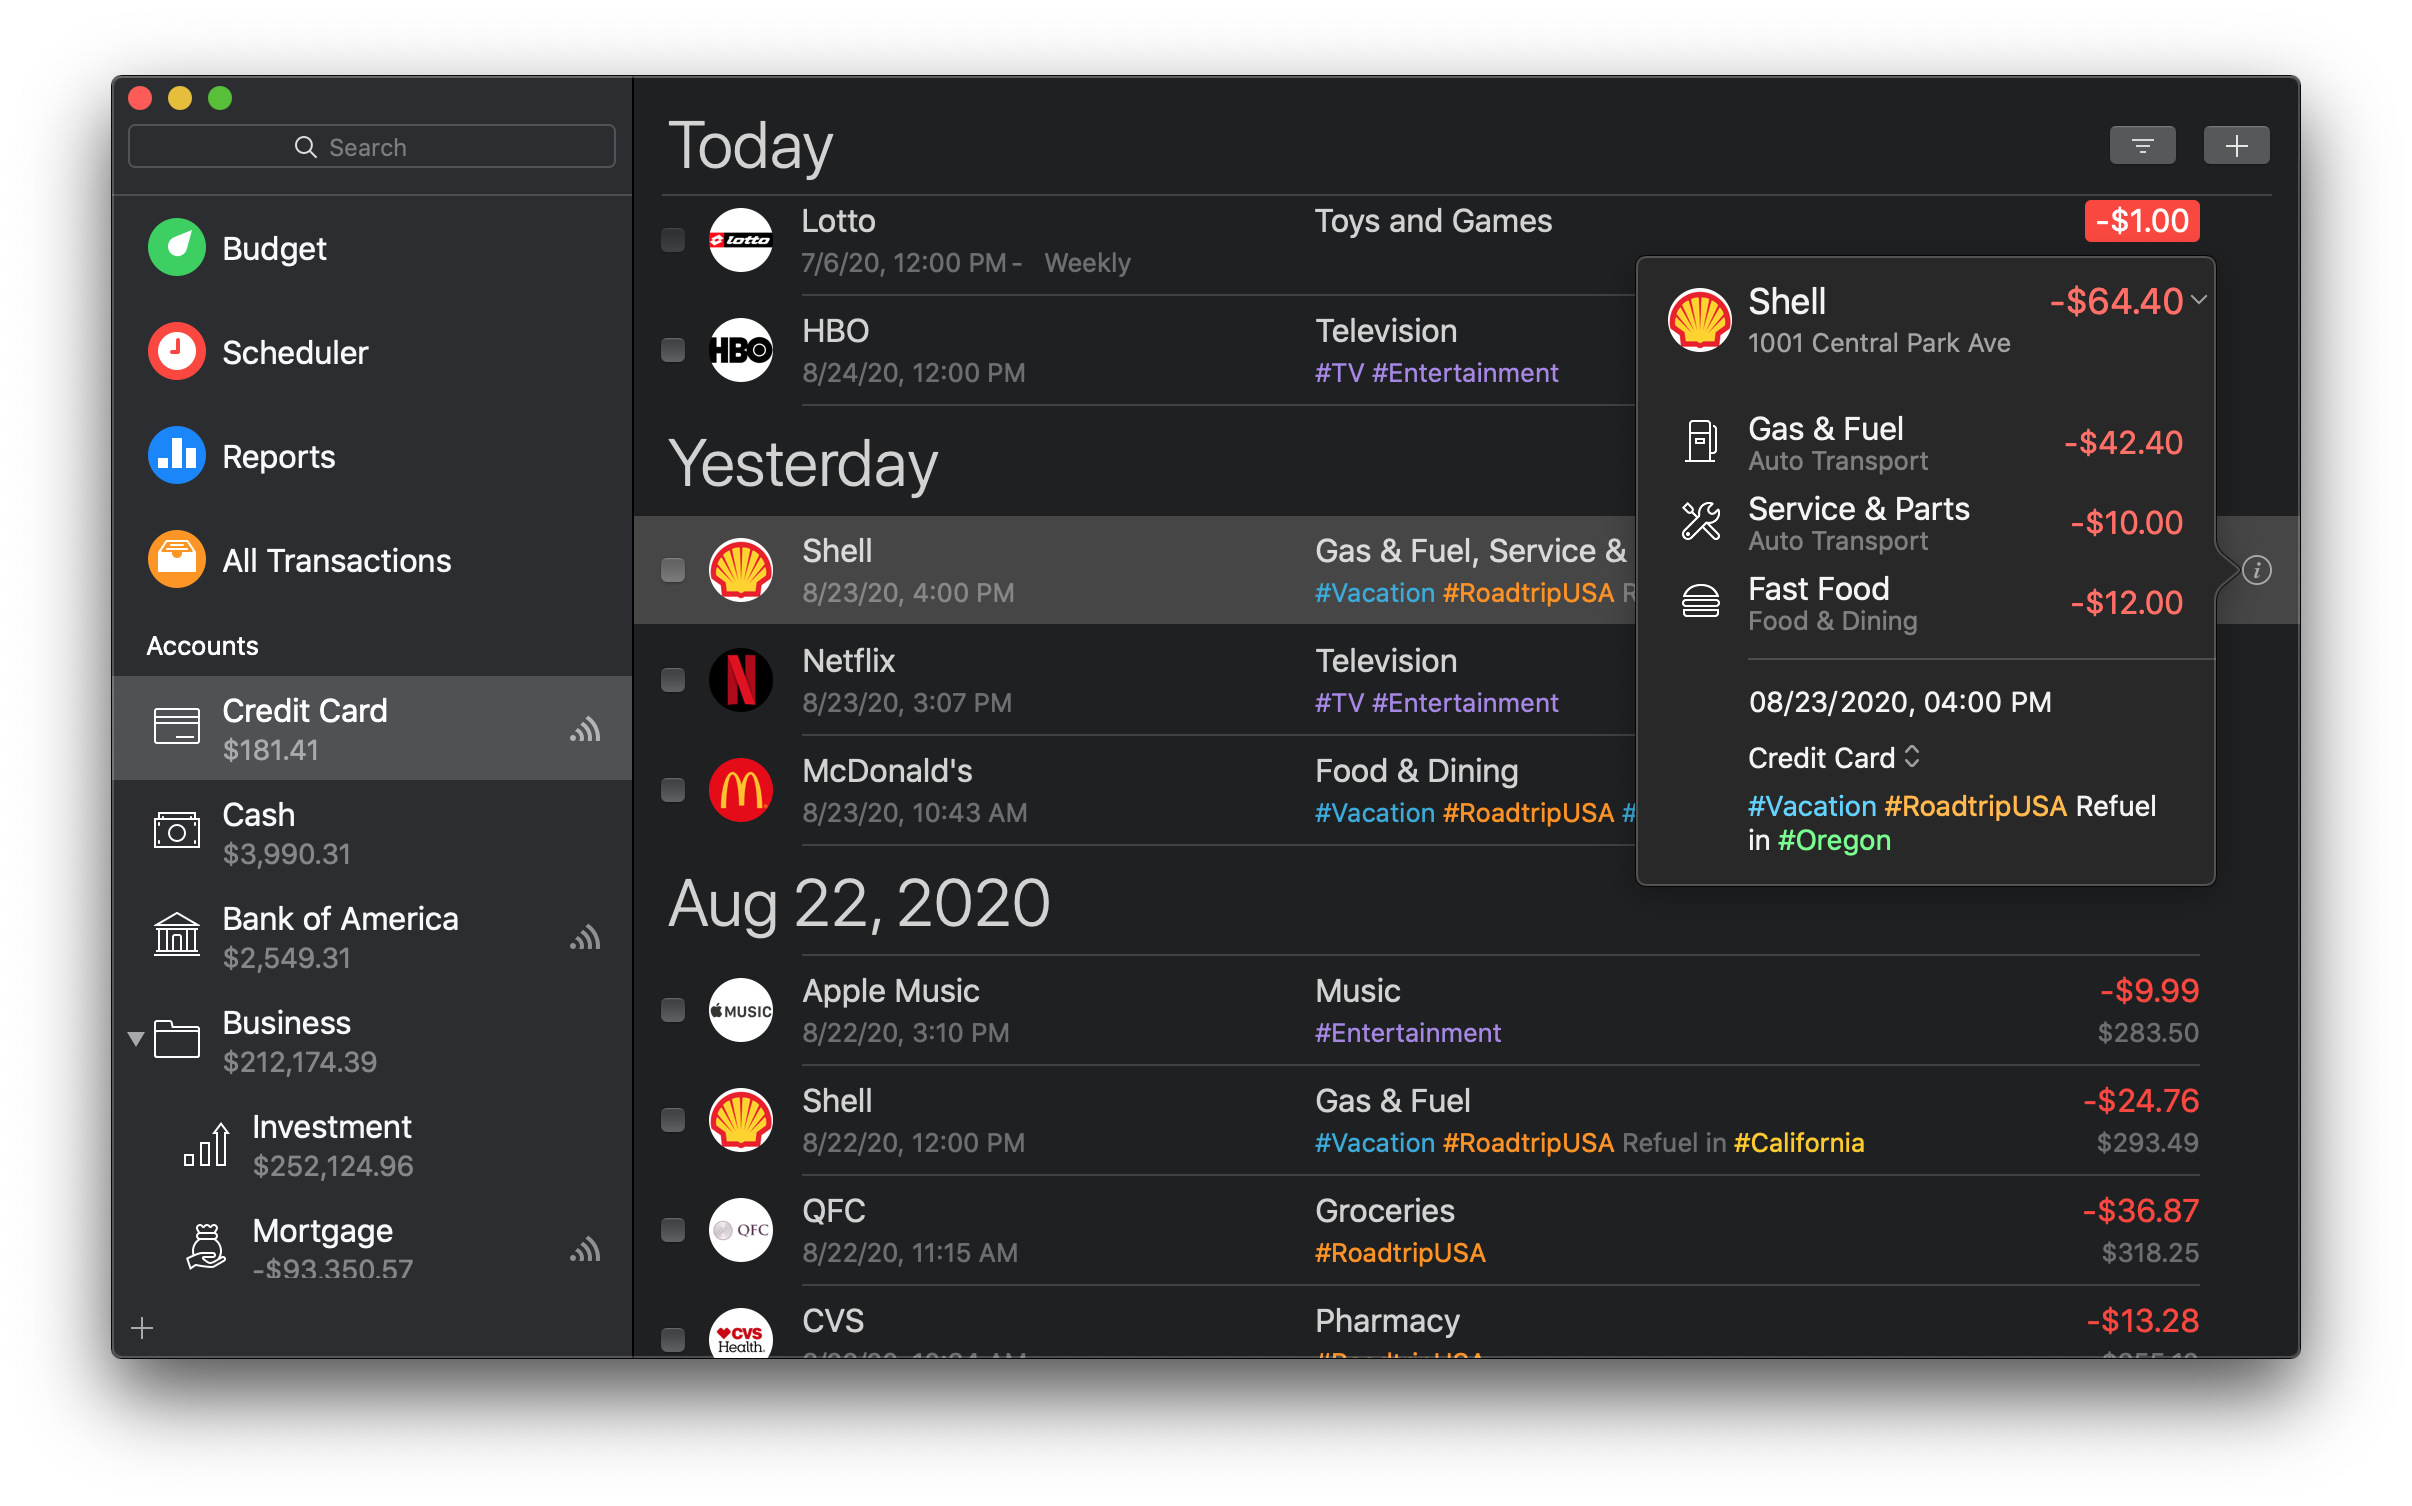Click the info icon on Shell row
The height and width of the screenshot is (1506, 2412).
pyautogui.click(x=2256, y=570)
